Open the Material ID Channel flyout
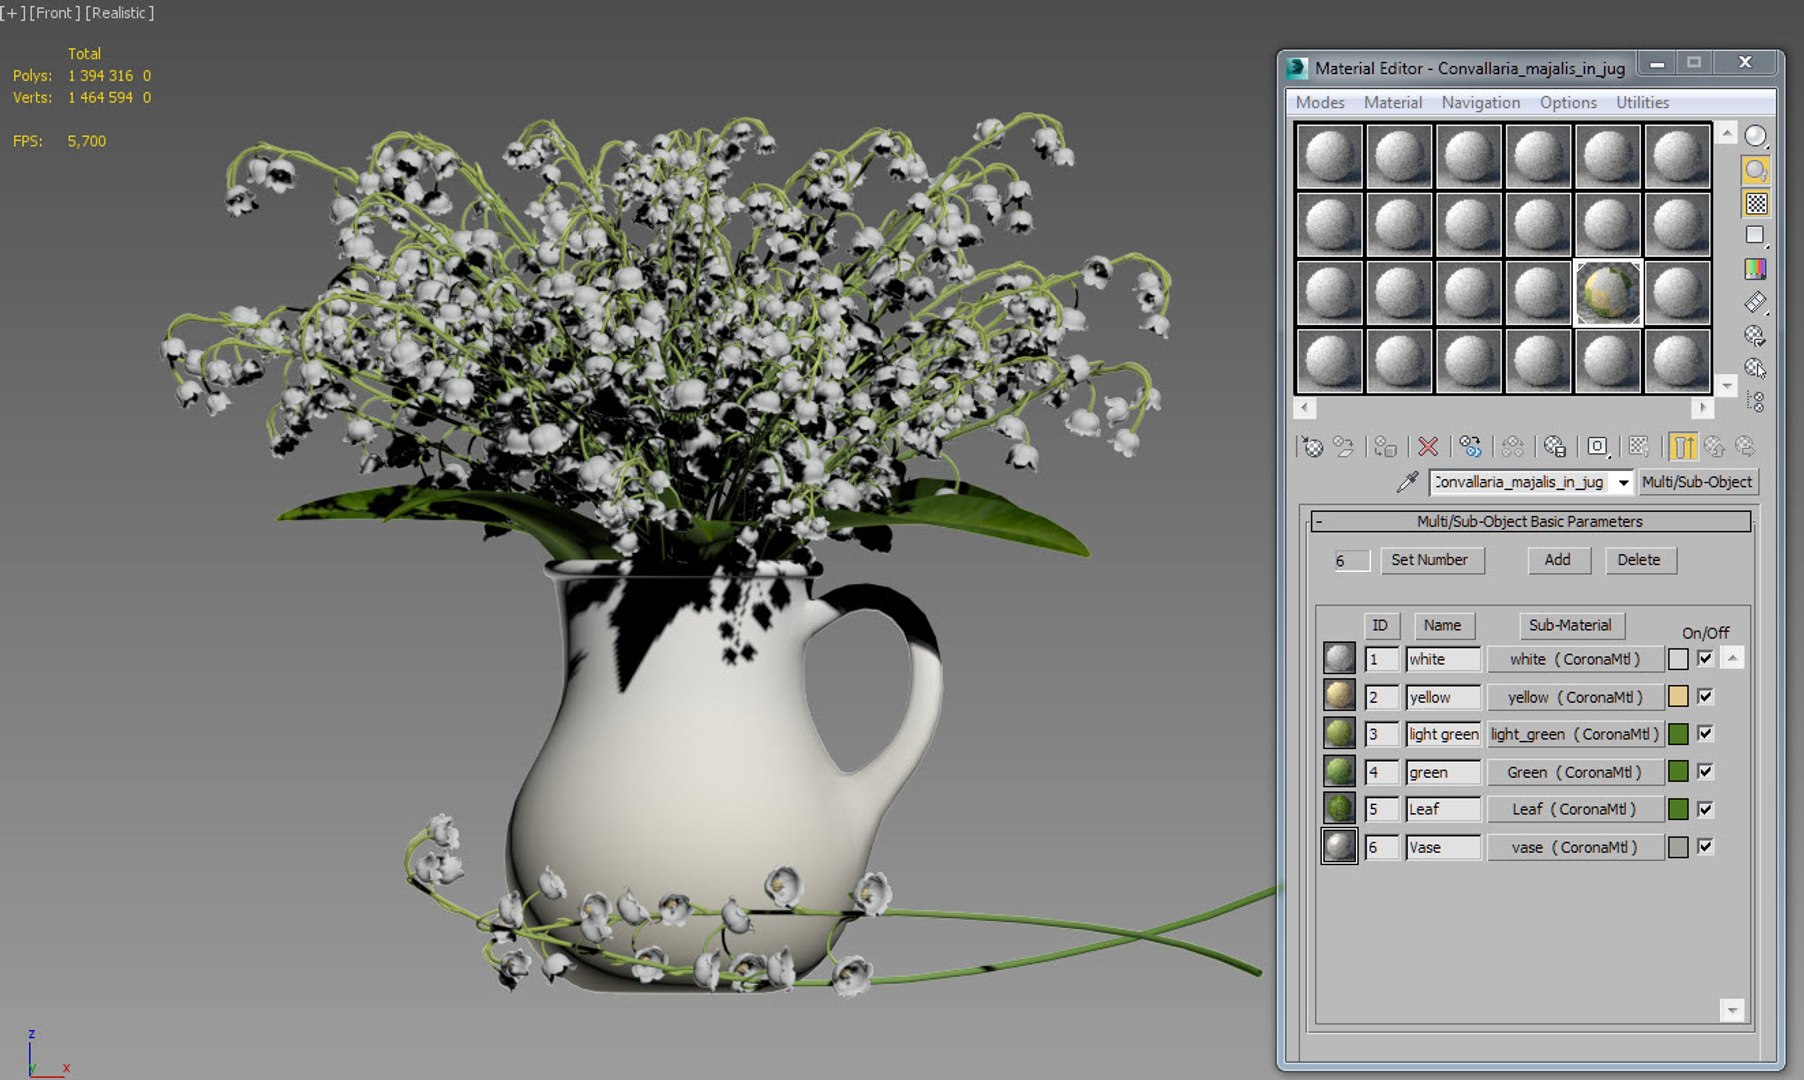 pyautogui.click(x=1598, y=447)
